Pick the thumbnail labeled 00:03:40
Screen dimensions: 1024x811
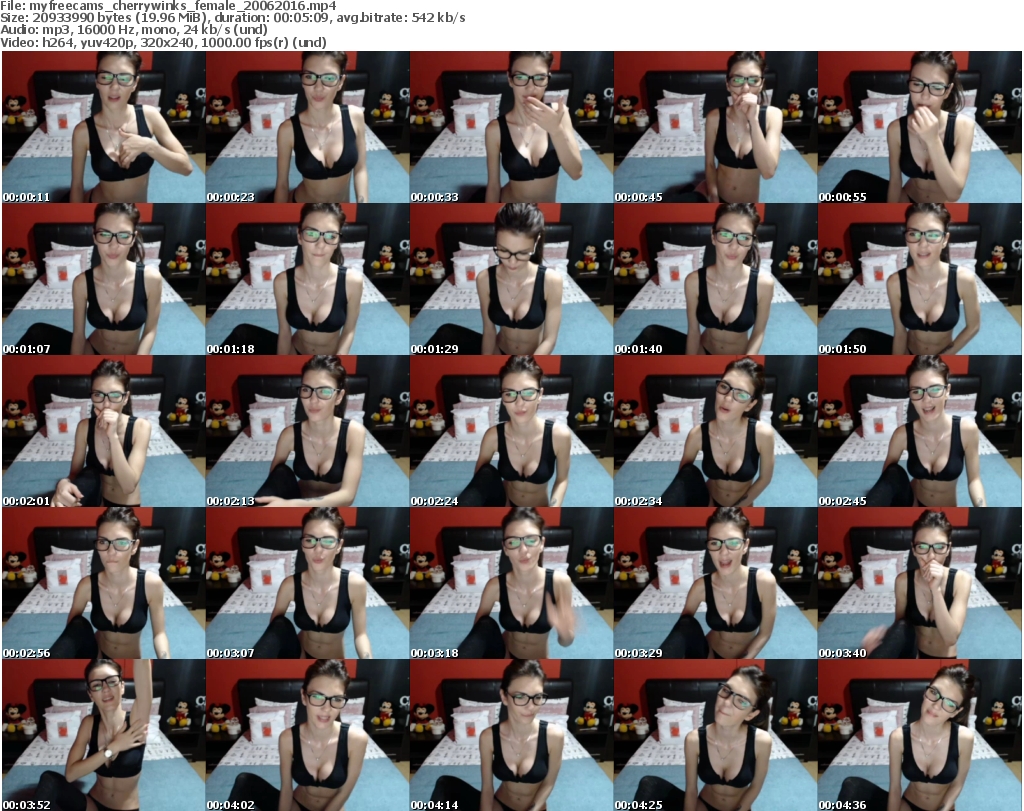(919, 583)
